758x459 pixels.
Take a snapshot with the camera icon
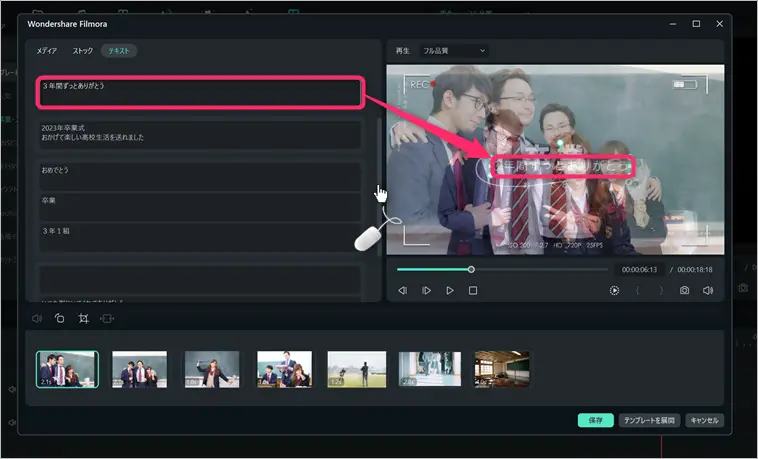point(685,290)
